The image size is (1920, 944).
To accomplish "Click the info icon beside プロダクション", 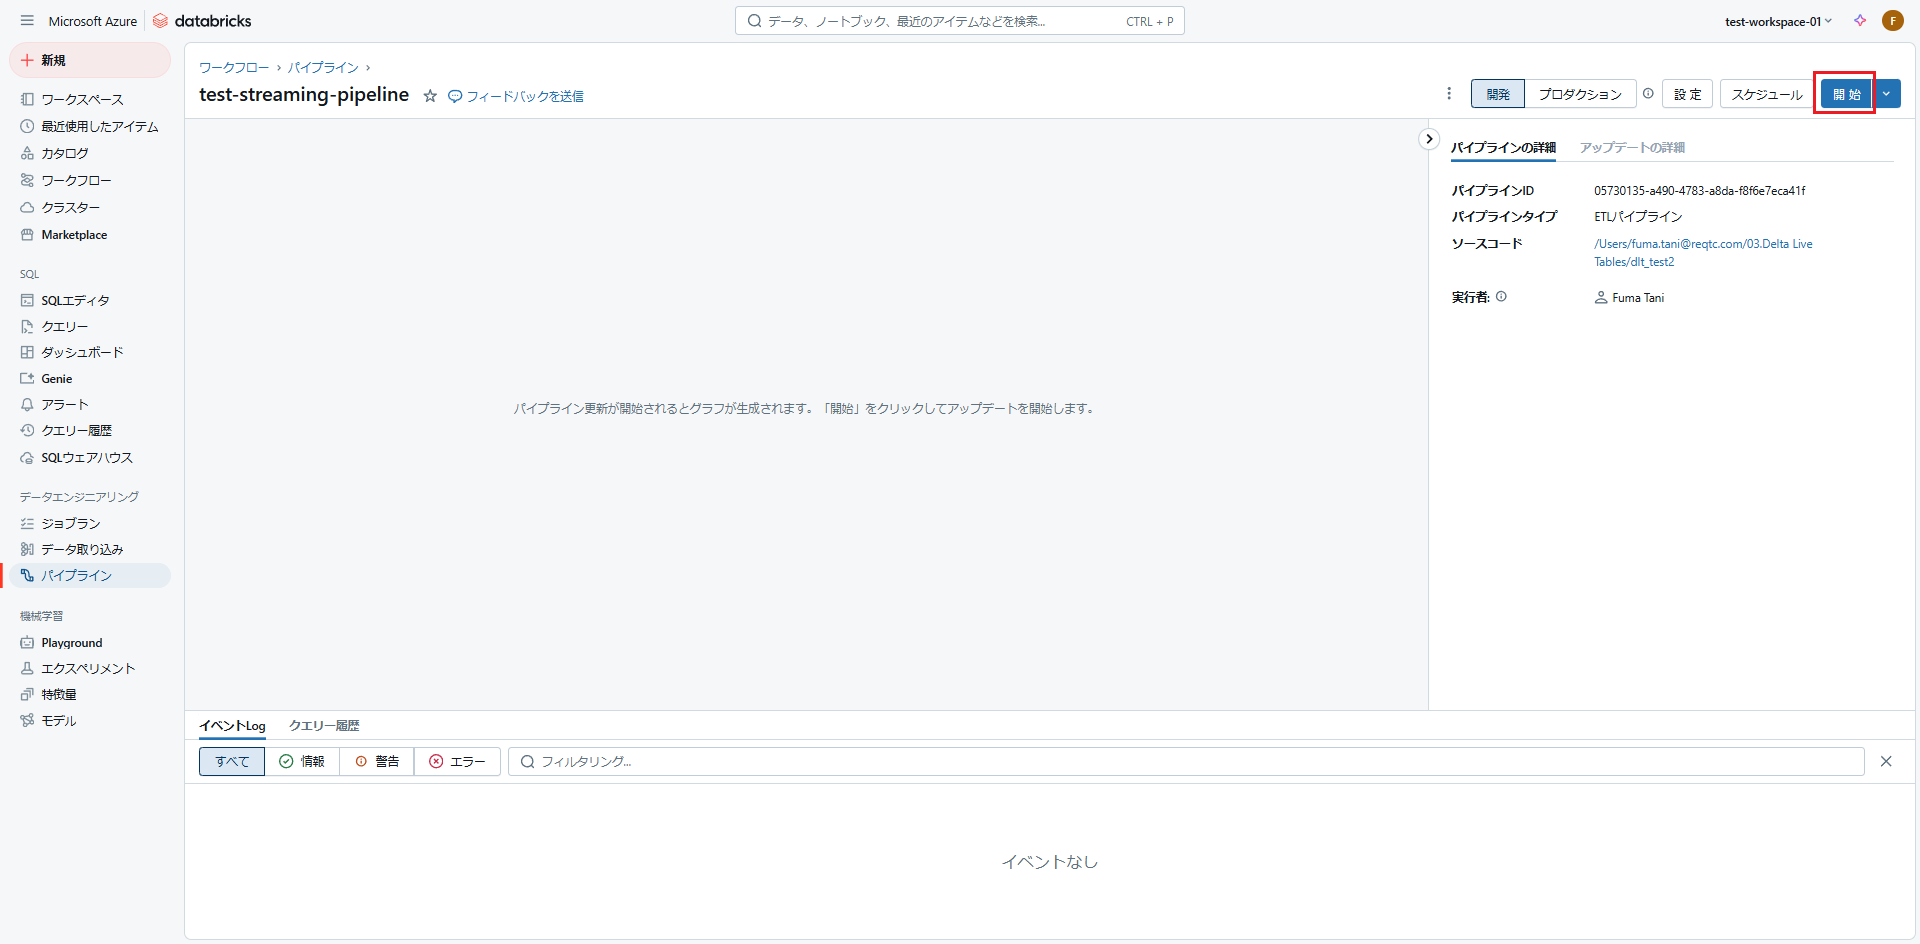I will (1648, 94).
